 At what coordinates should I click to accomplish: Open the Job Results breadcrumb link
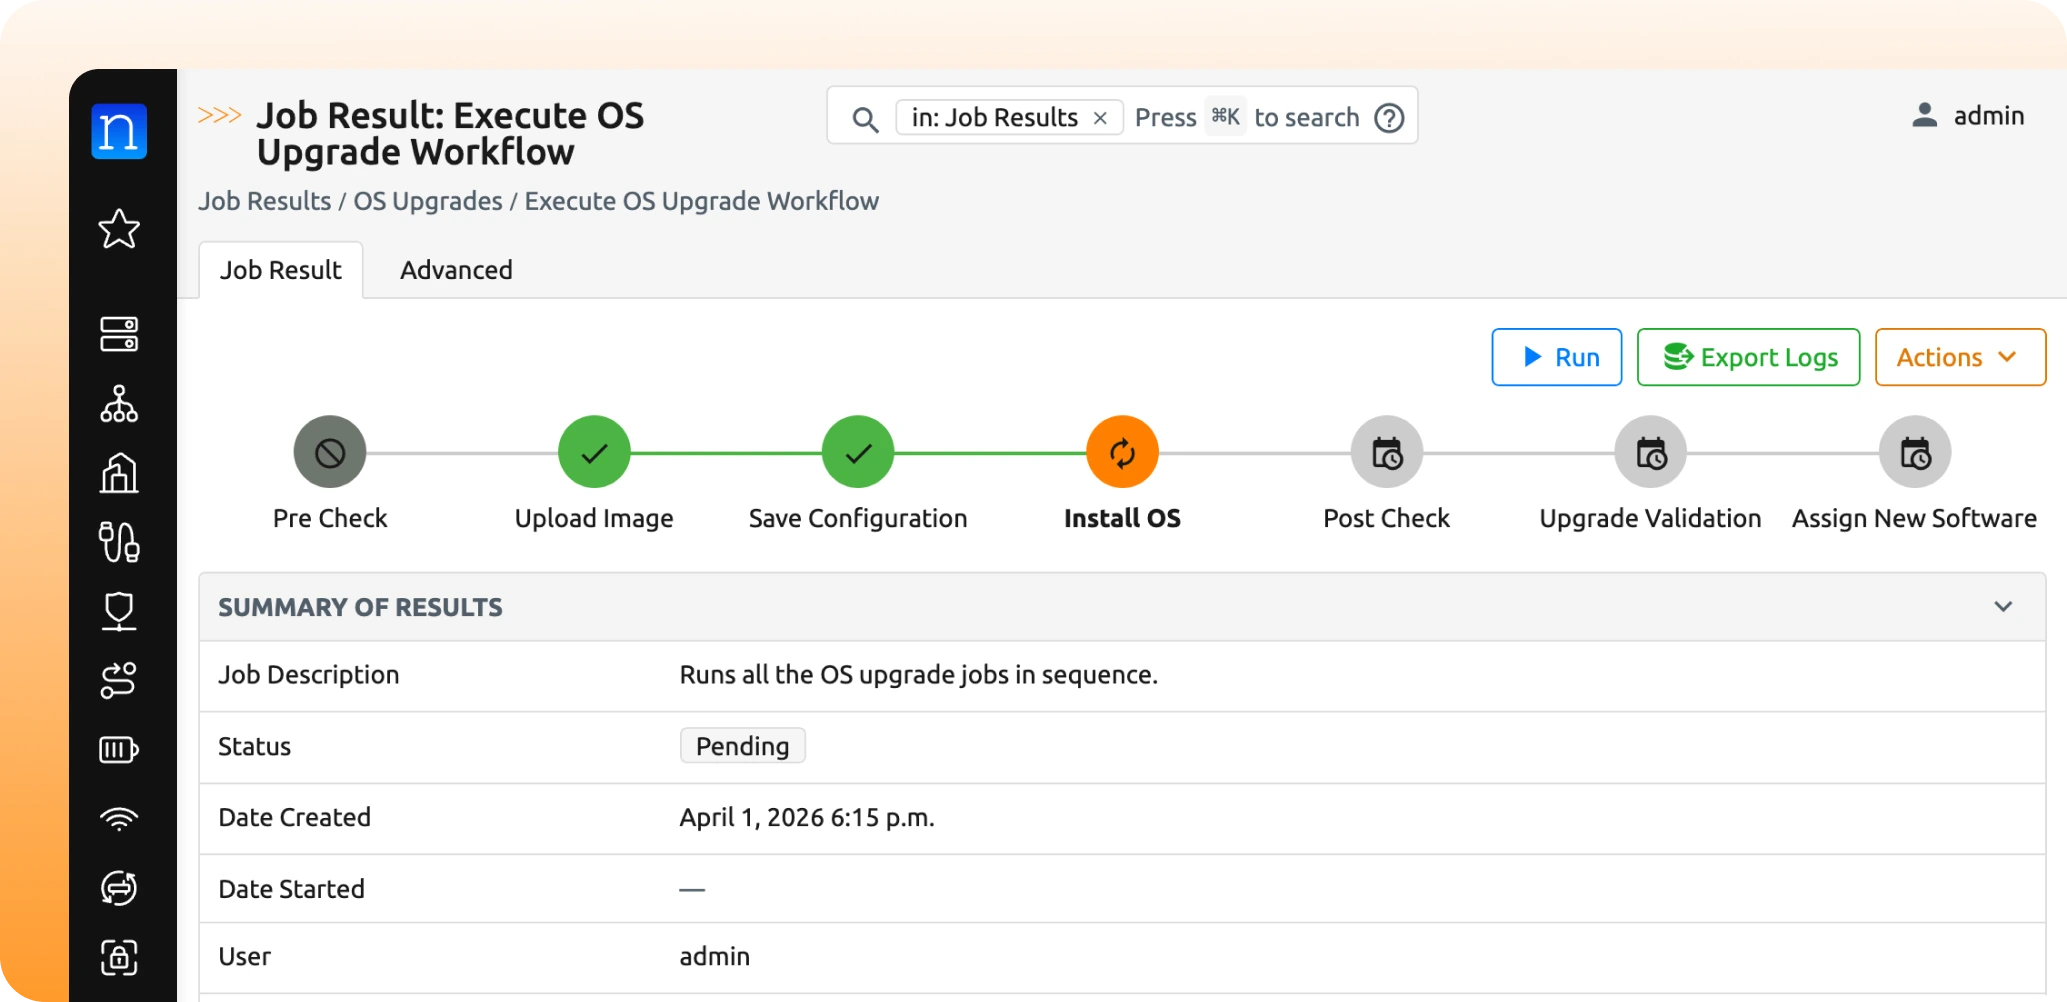[x=264, y=201]
